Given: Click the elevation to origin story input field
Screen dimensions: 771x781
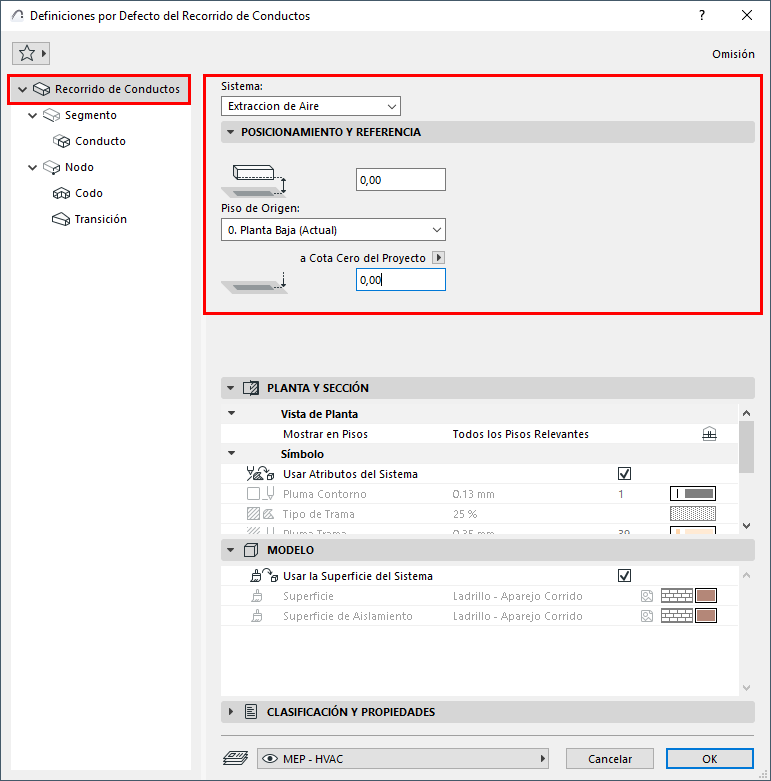Looking at the screenshot, I should 400,179.
